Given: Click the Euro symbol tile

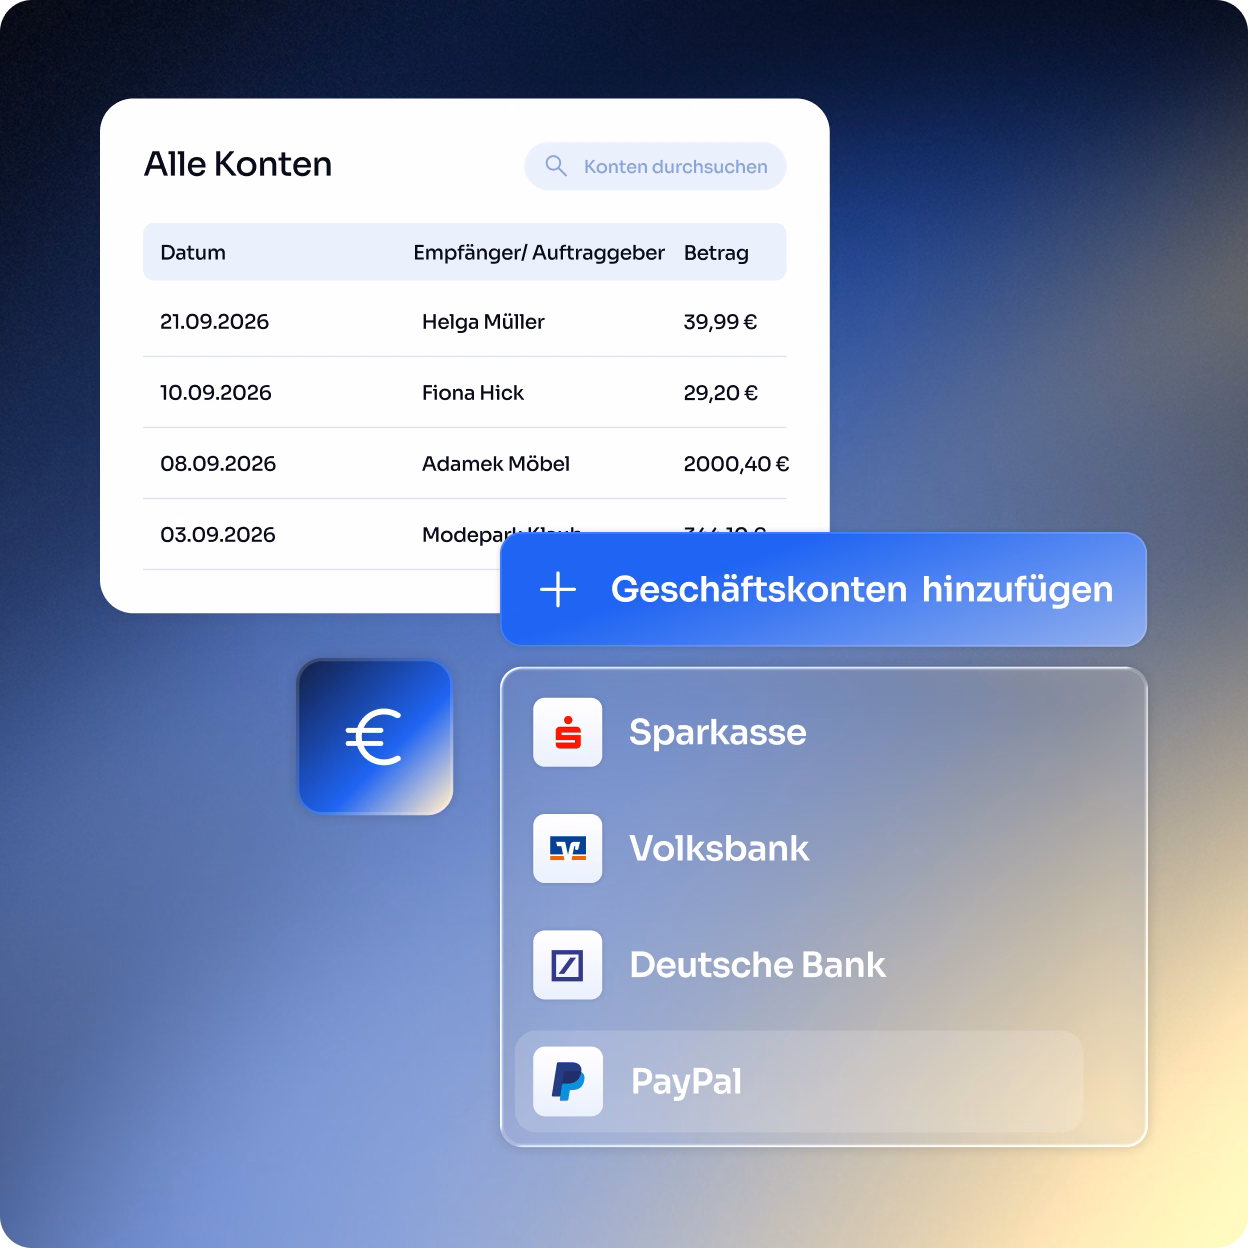Looking at the screenshot, I should 375,737.
